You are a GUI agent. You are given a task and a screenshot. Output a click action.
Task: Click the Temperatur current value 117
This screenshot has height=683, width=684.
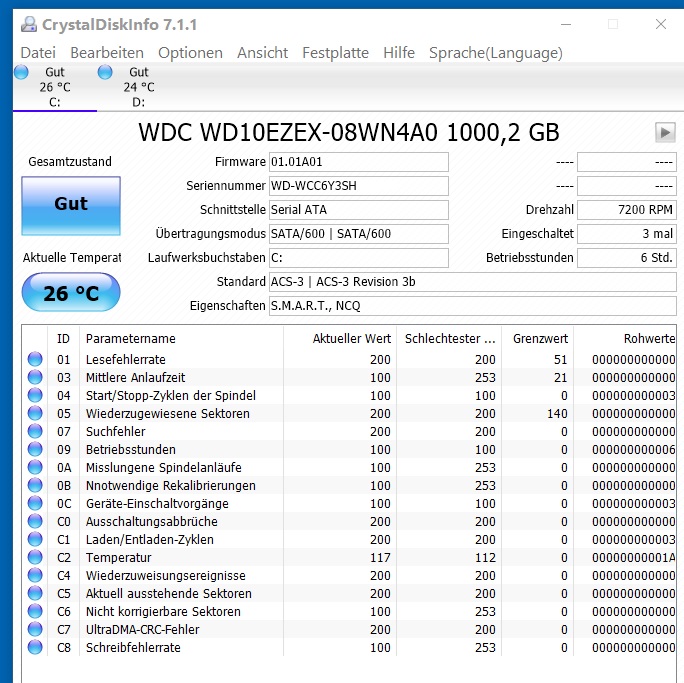click(x=380, y=557)
